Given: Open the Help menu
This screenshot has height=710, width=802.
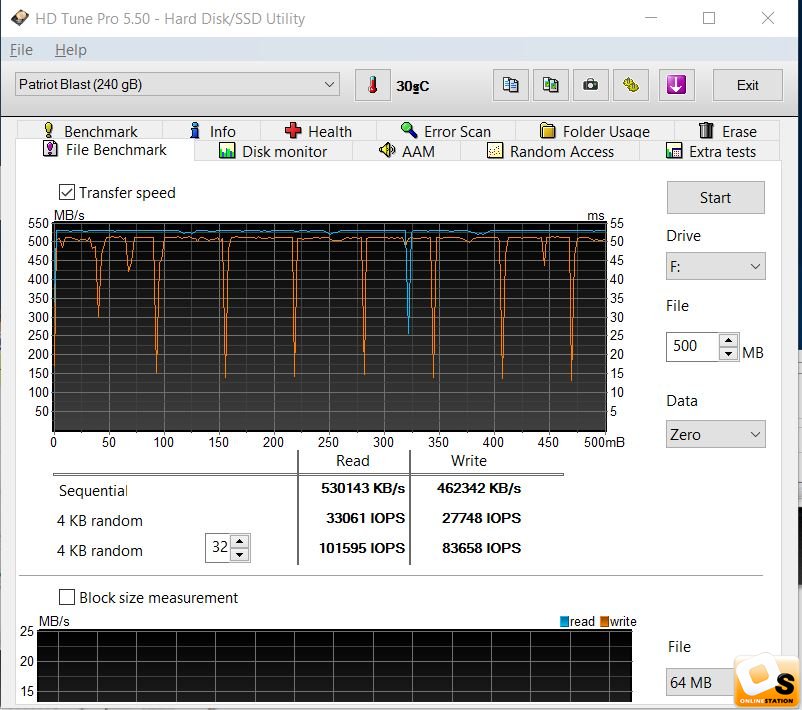Looking at the screenshot, I should [71, 50].
